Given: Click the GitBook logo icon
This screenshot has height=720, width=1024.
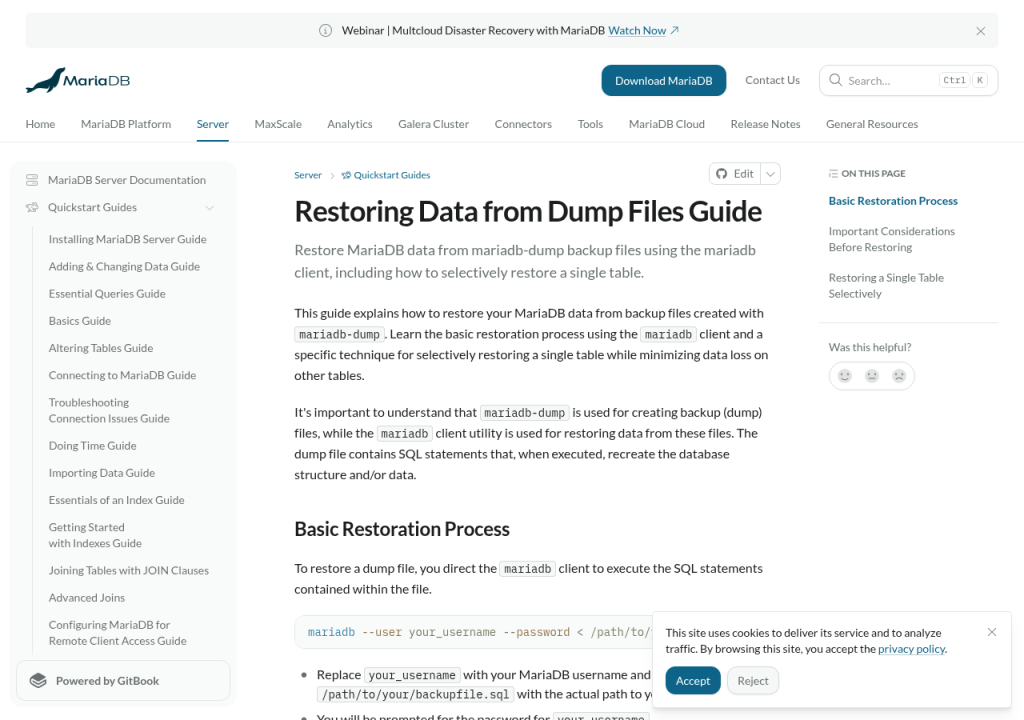Looking at the screenshot, I should [x=39, y=681].
